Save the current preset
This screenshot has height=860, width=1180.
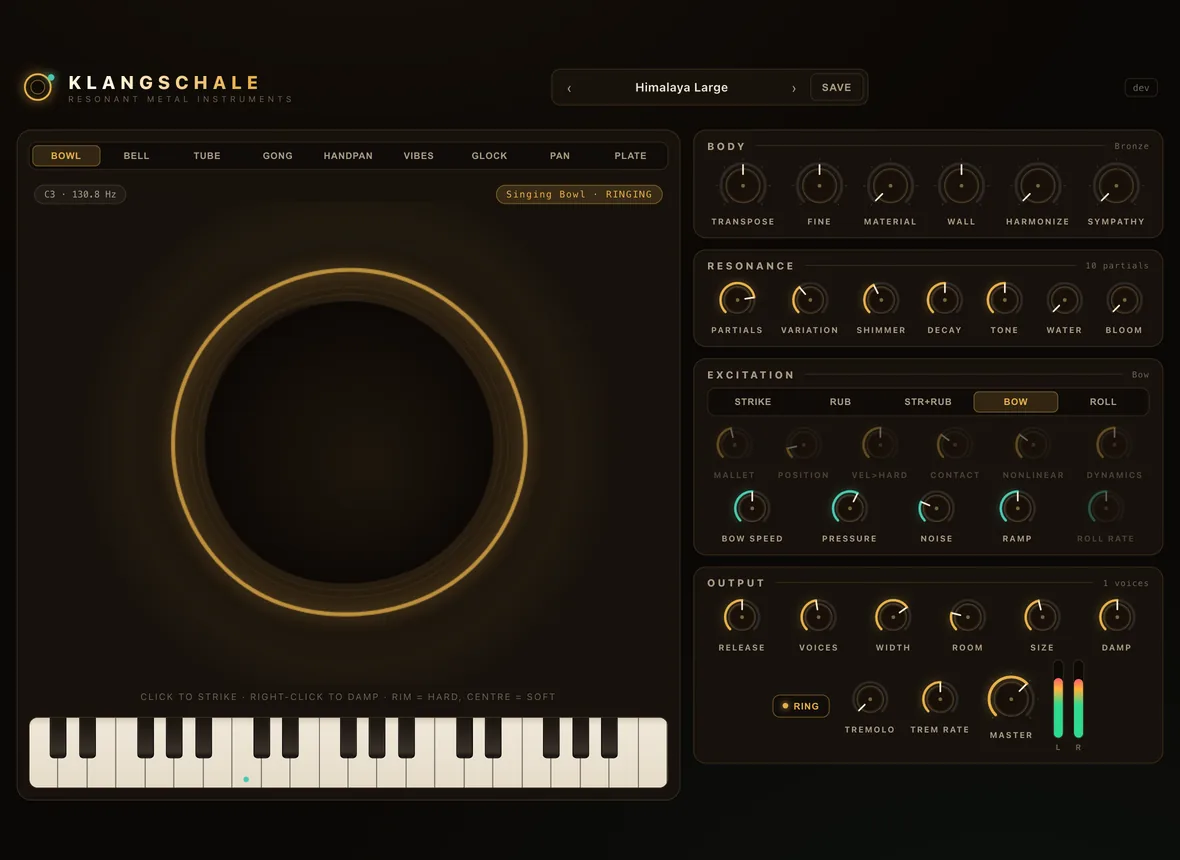(x=836, y=87)
